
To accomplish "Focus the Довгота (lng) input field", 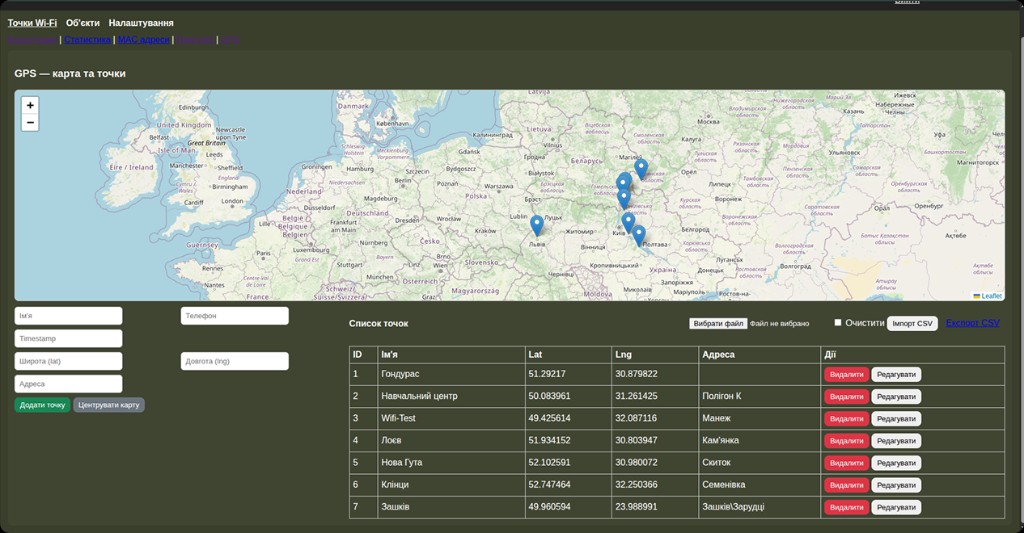I will pyautogui.click(x=234, y=361).
